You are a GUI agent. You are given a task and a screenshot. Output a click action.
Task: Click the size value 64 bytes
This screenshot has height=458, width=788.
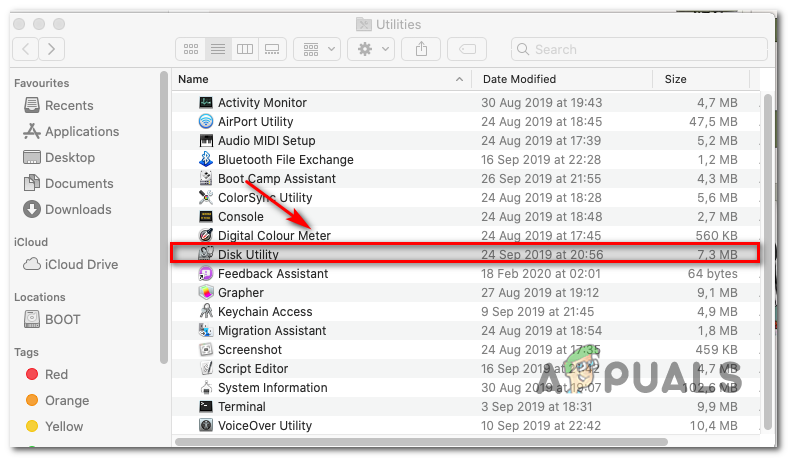pyautogui.click(x=713, y=273)
